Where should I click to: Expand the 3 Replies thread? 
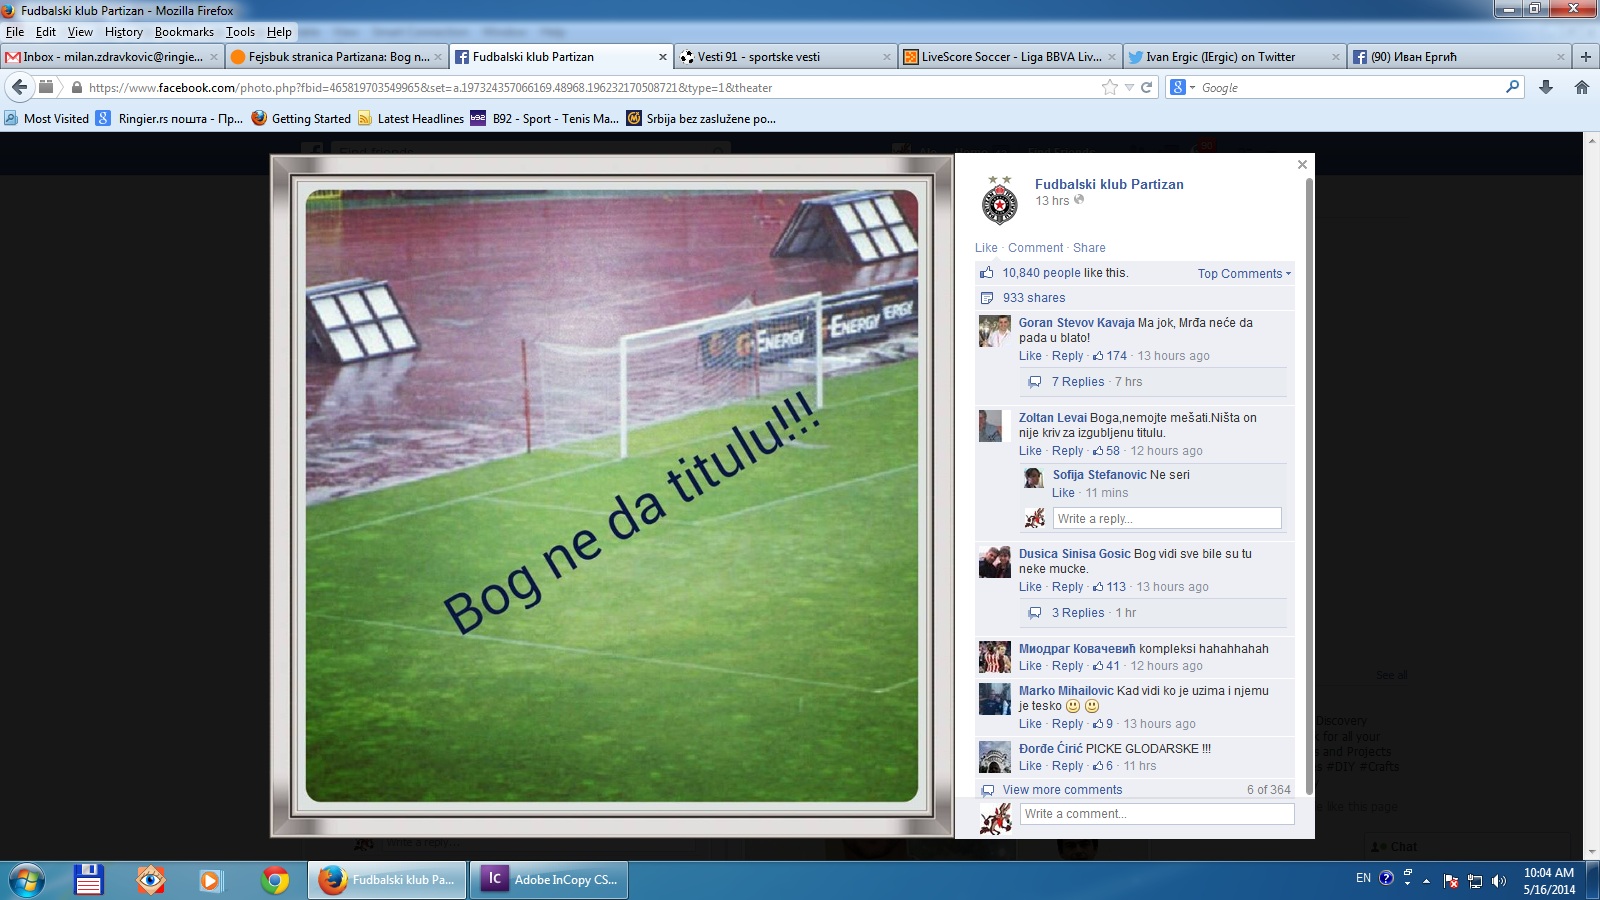[x=1077, y=613]
